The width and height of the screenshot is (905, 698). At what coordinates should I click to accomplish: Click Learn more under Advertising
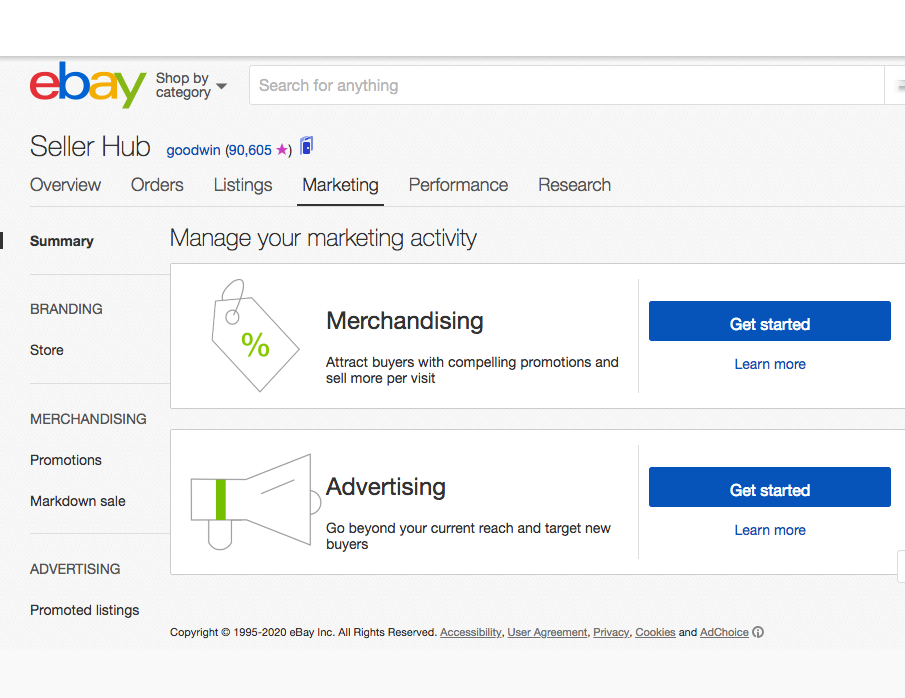(770, 530)
